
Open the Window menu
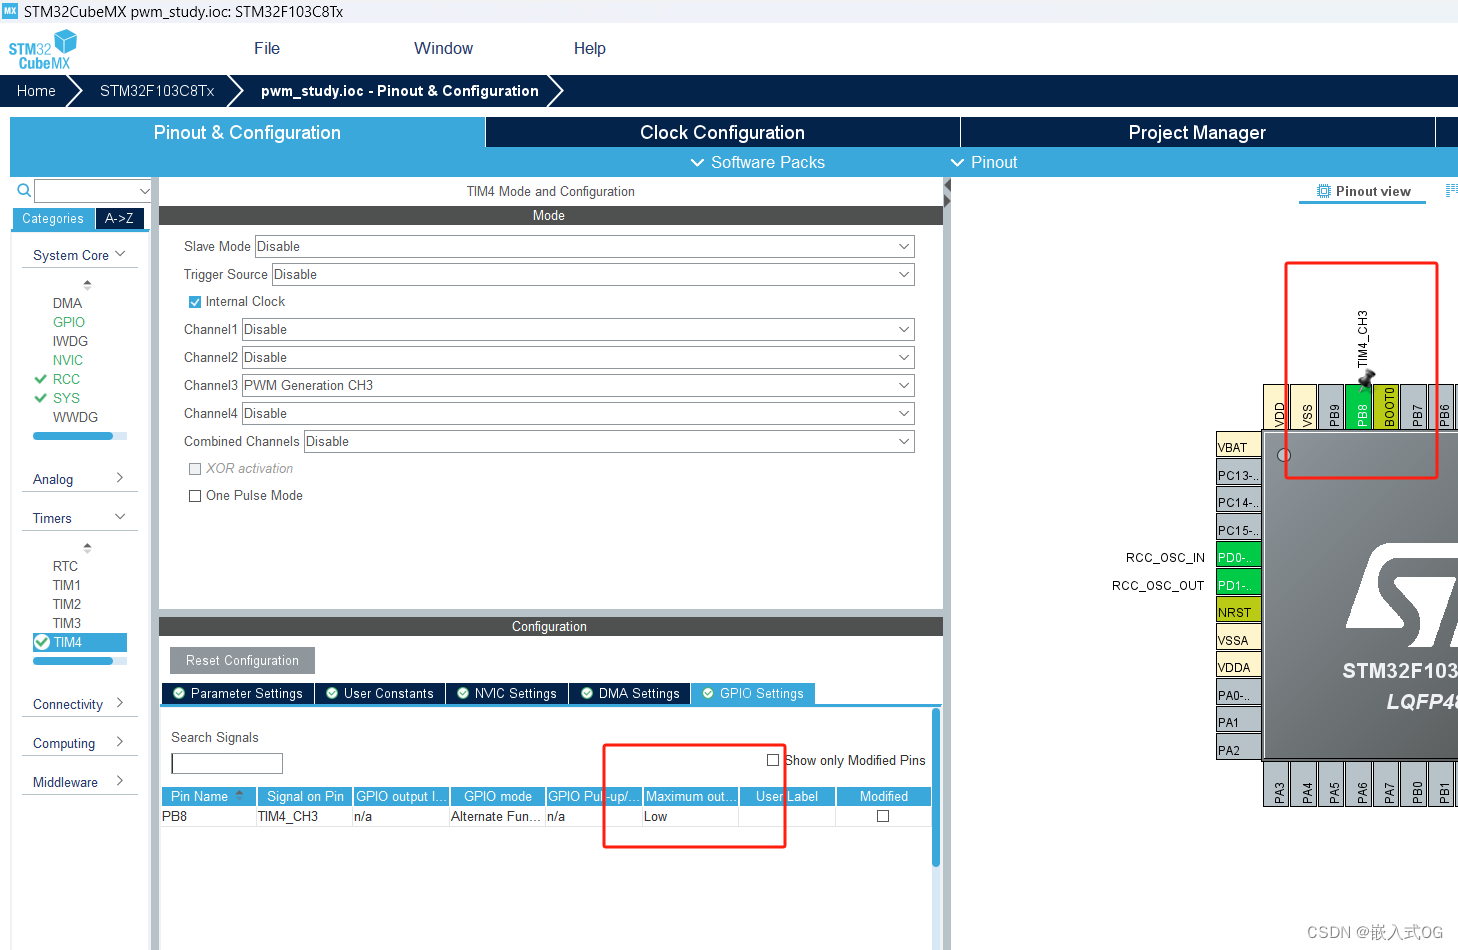click(x=443, y=48)
